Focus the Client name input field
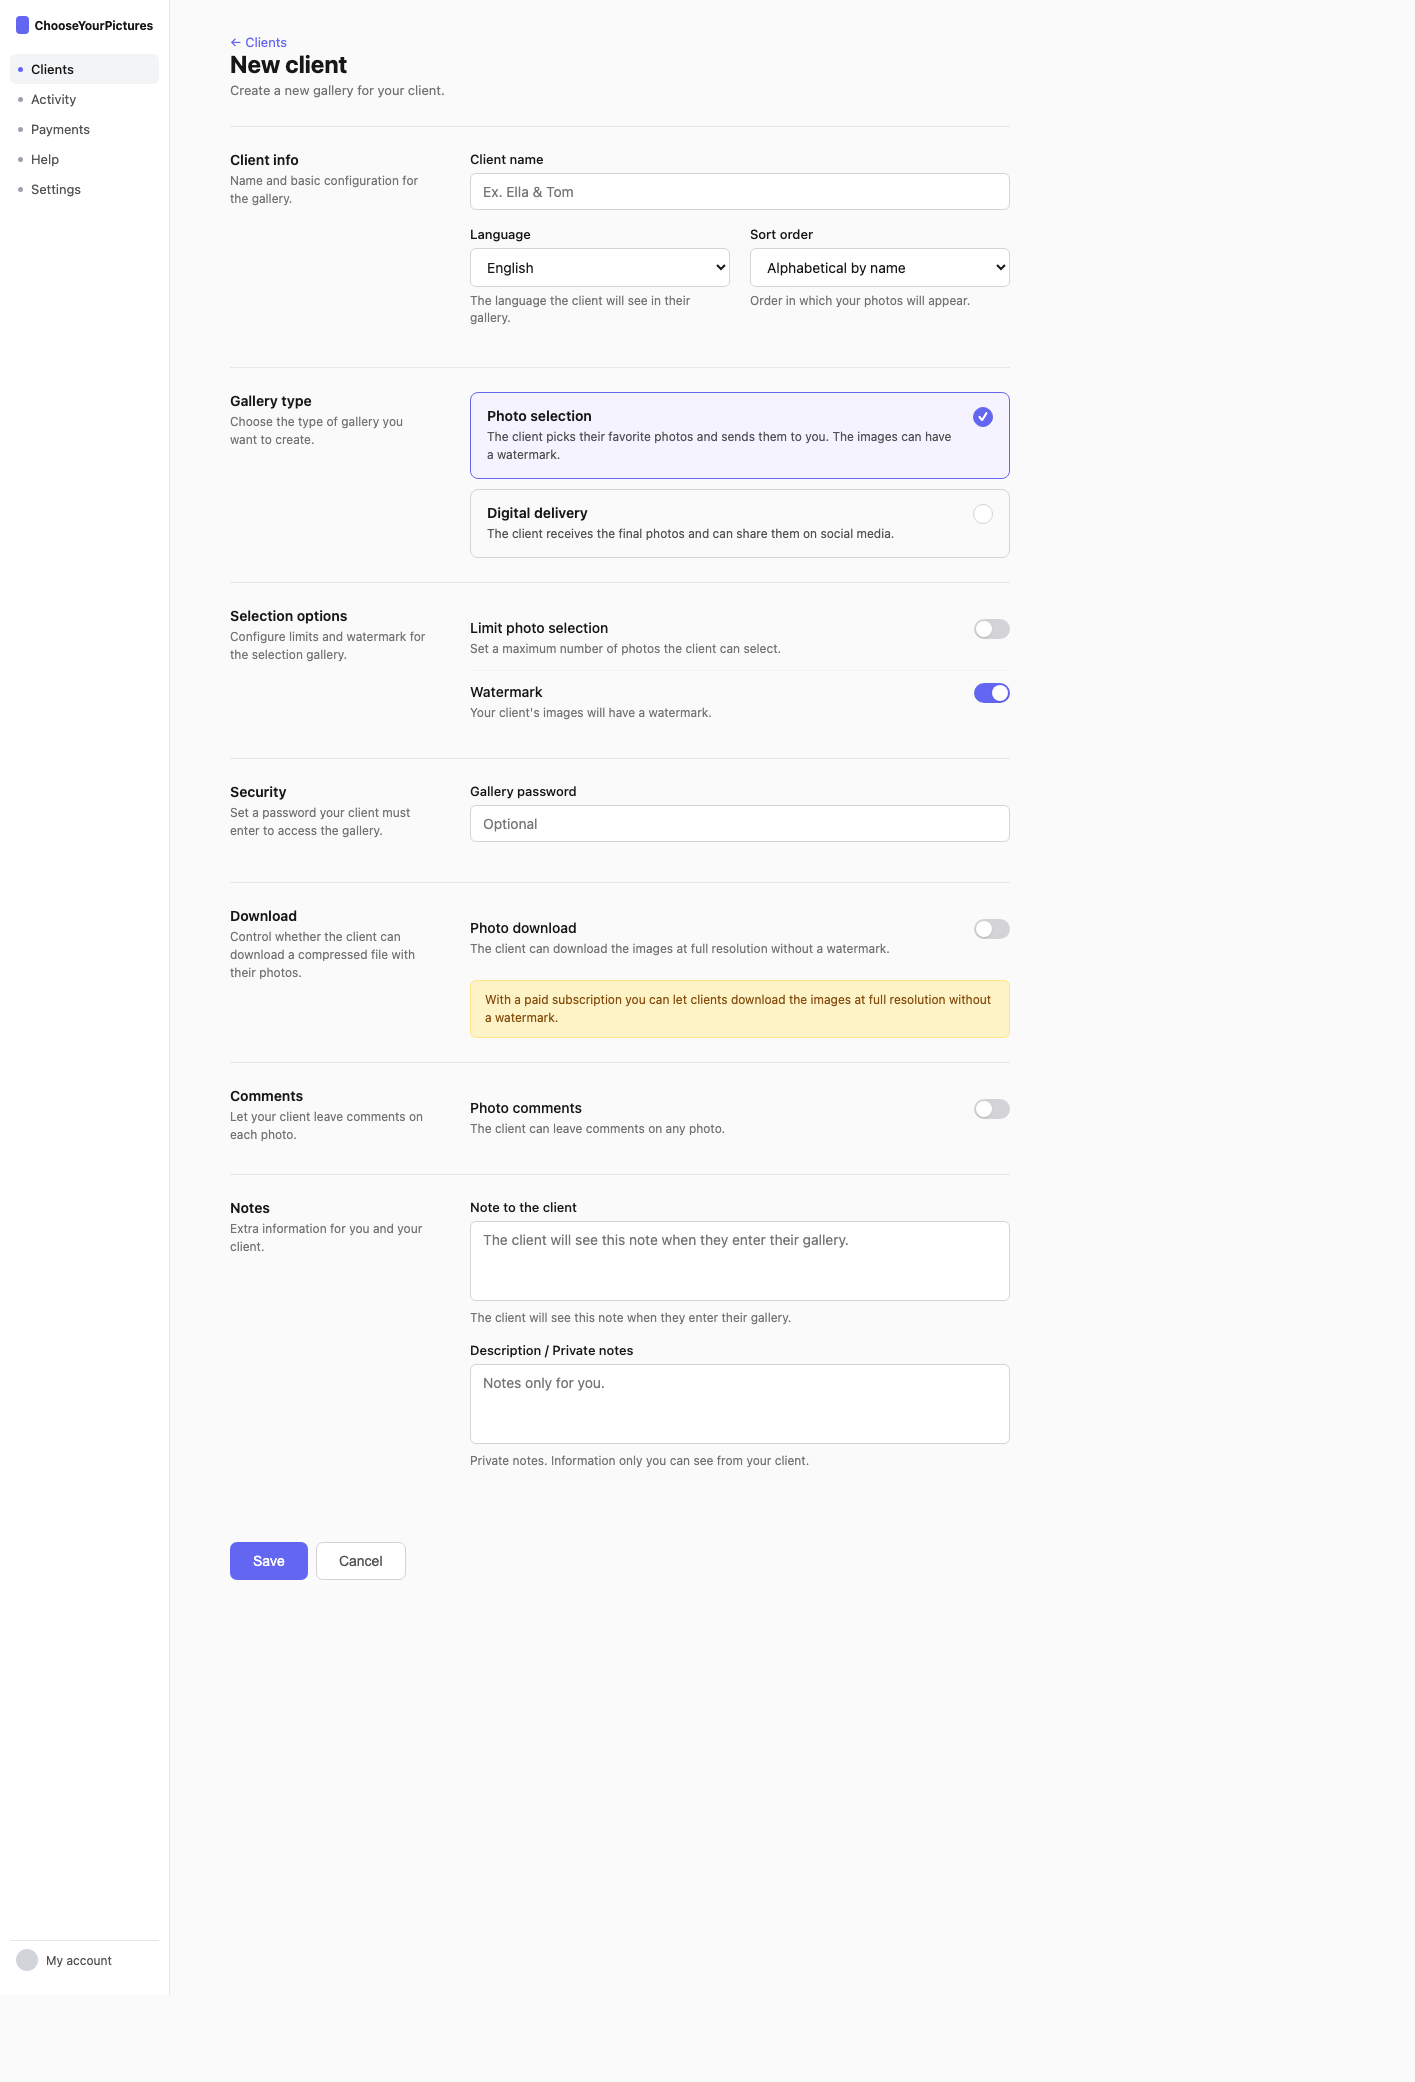 (739, 192)
